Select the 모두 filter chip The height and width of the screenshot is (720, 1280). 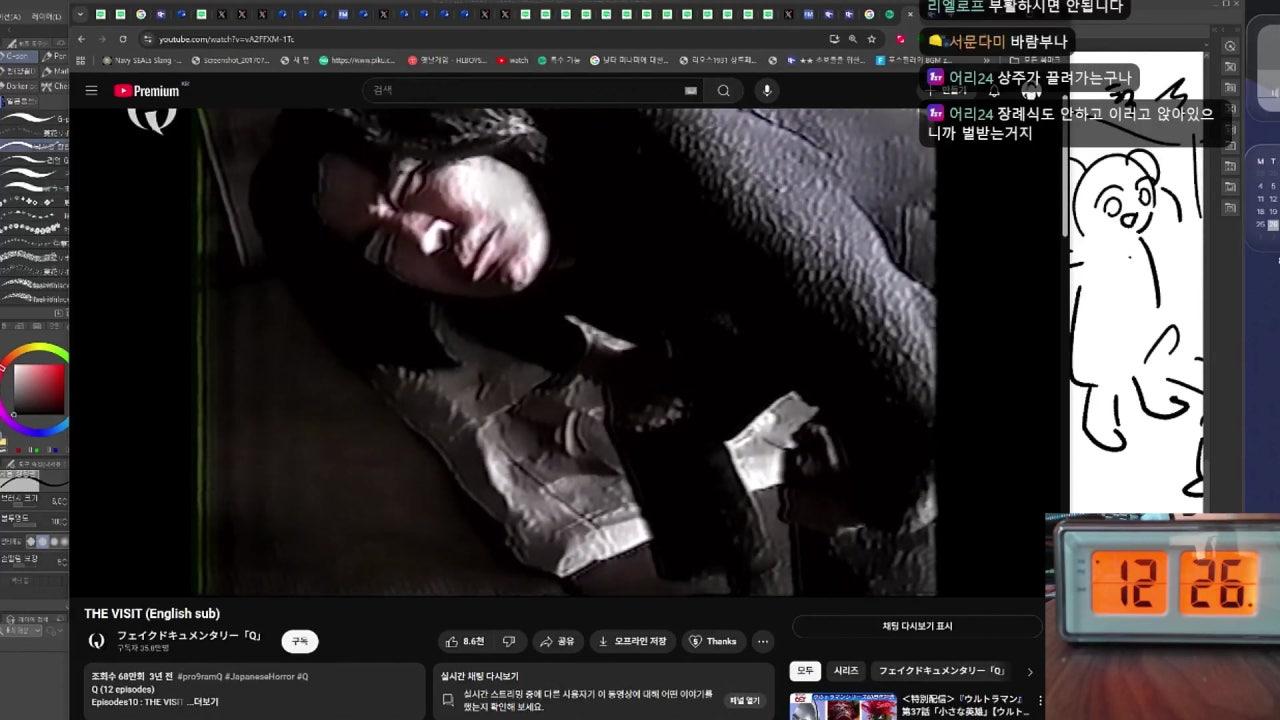tap(805, 671)
